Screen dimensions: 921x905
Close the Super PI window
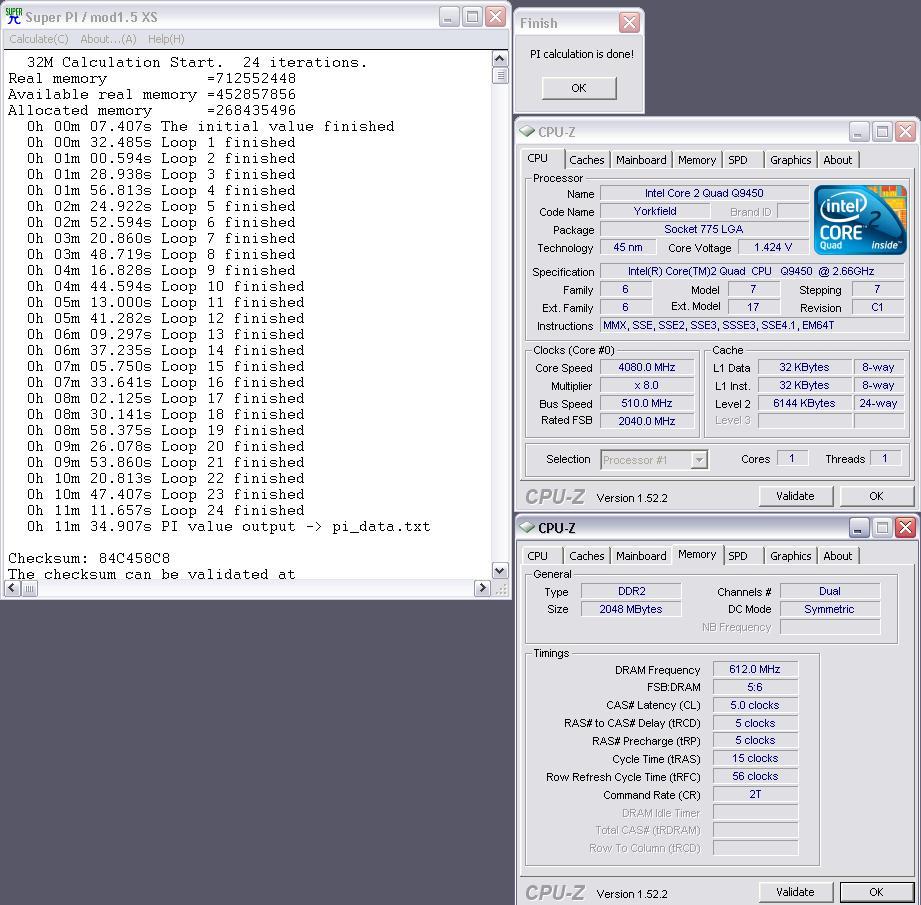[x=496, y=16]
